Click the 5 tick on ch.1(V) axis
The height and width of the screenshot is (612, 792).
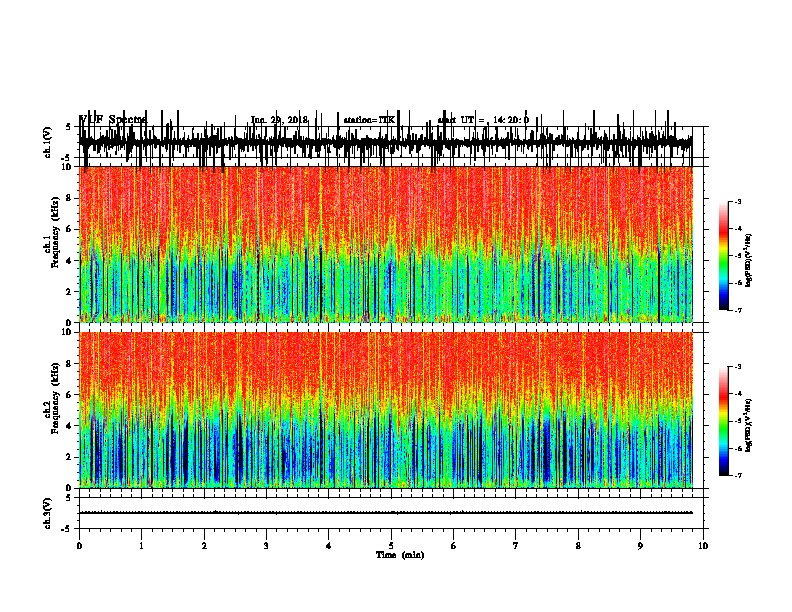[x=68, y=127]
